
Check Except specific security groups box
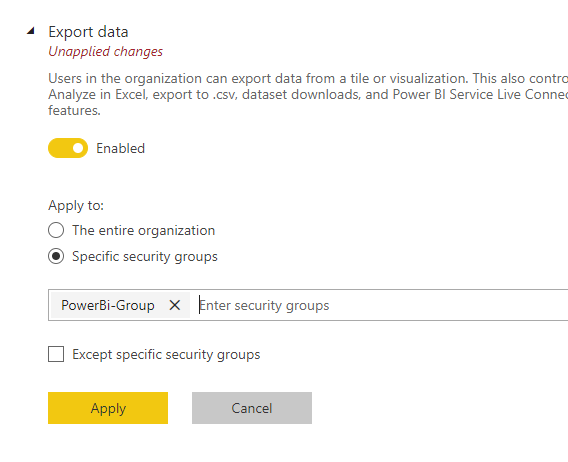(x=56, y=354)
